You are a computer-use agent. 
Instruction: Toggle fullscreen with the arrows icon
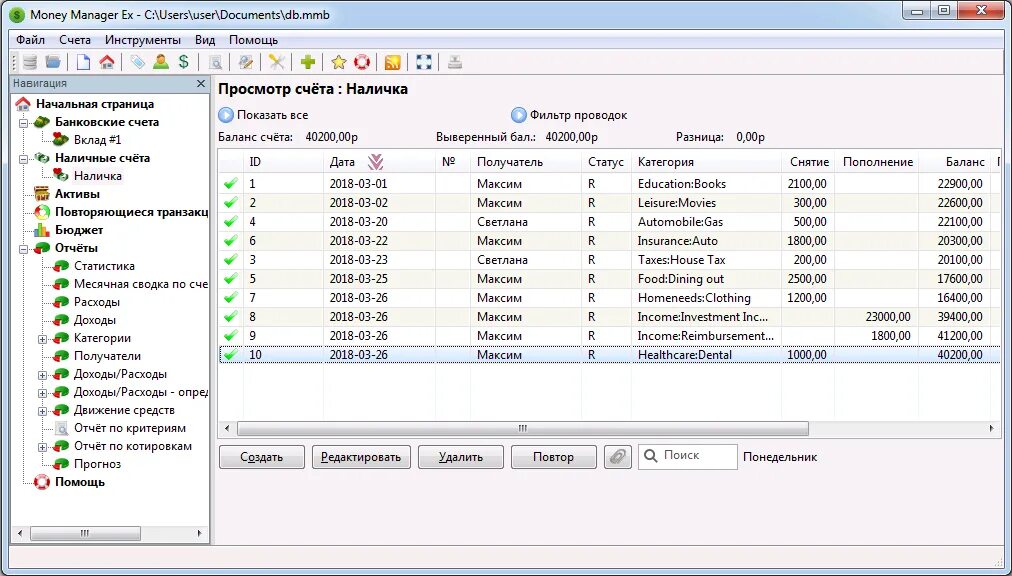click(x=423, y=62)
